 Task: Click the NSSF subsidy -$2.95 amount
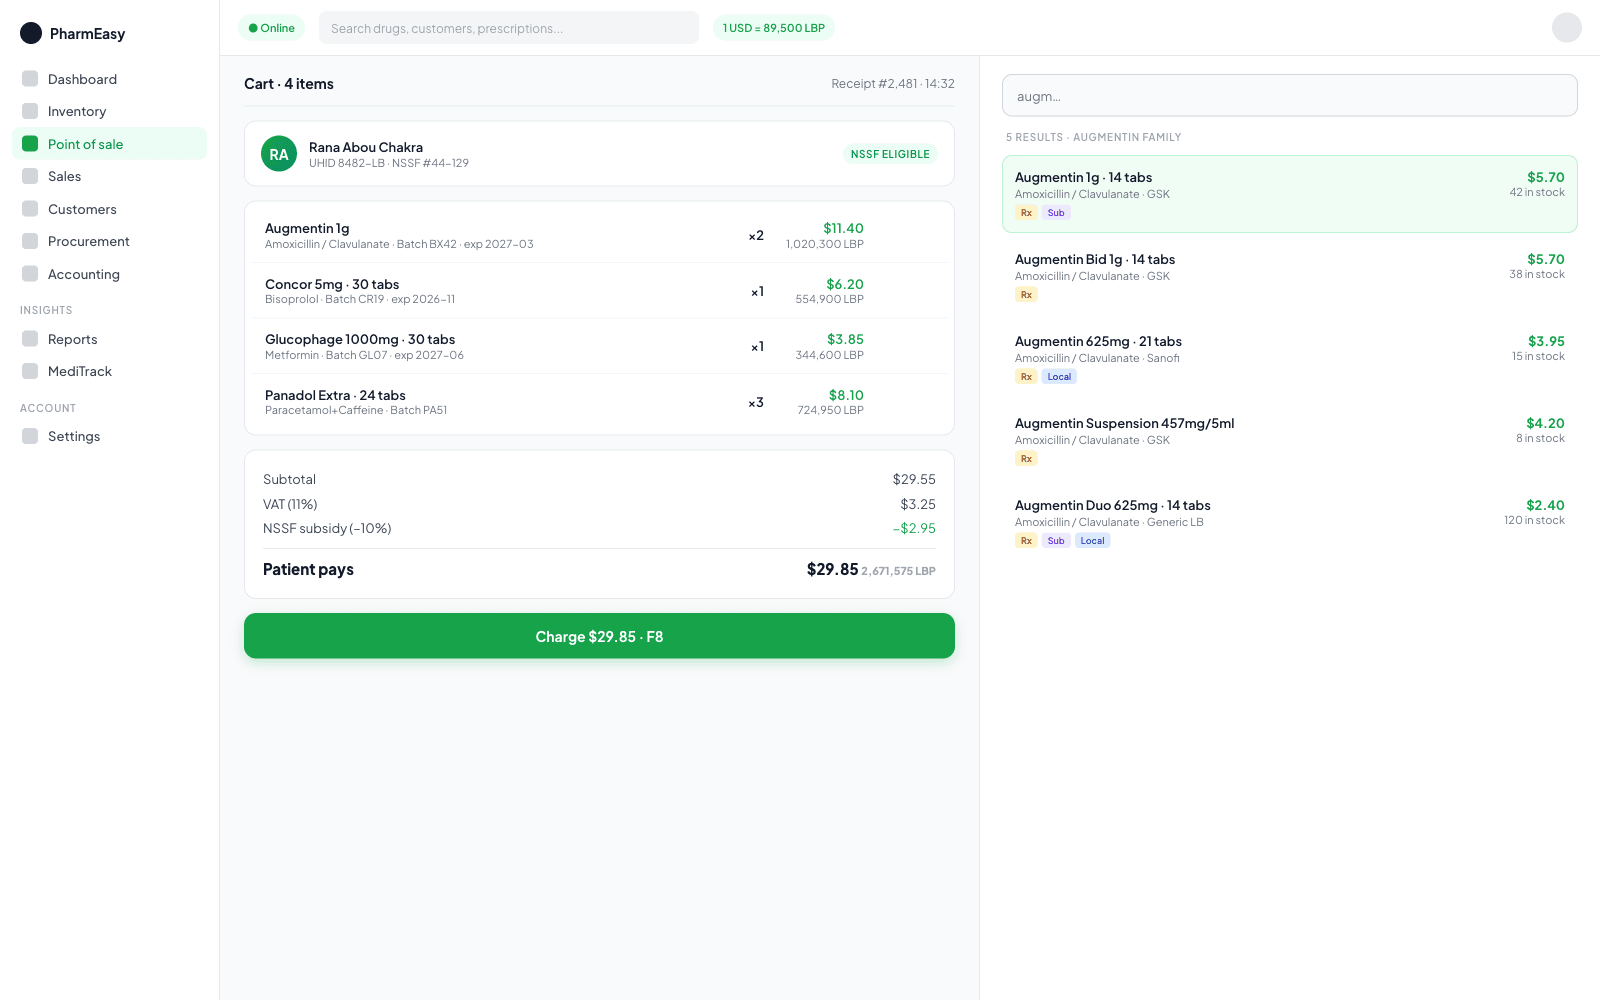914,528
